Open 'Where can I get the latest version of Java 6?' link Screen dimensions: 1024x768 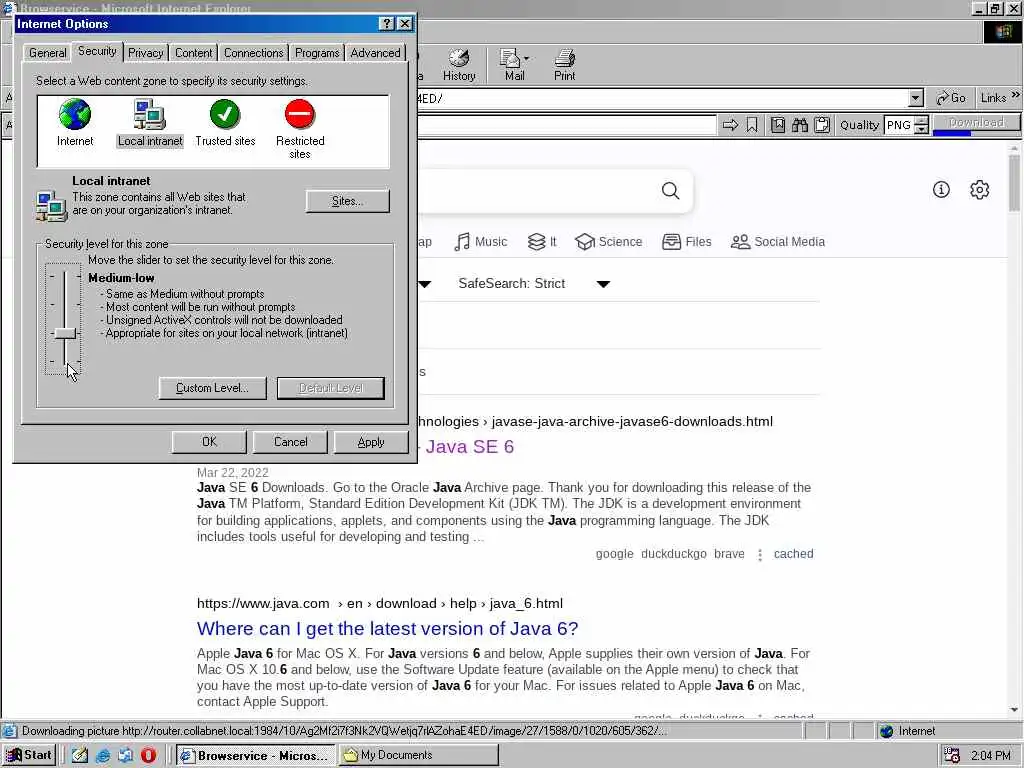387,628
